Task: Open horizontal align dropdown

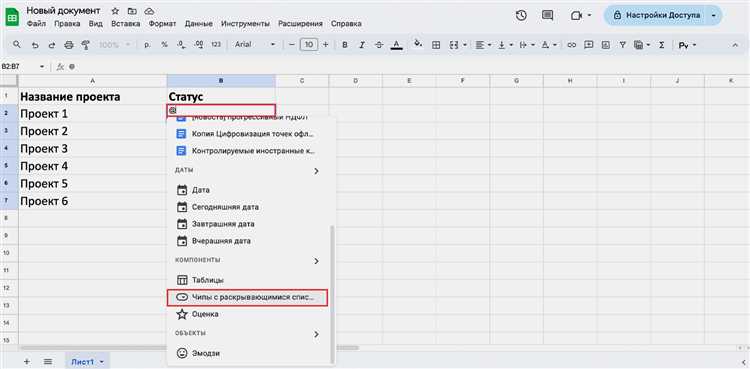Action: pyautogui.click(x=483, y=45)
